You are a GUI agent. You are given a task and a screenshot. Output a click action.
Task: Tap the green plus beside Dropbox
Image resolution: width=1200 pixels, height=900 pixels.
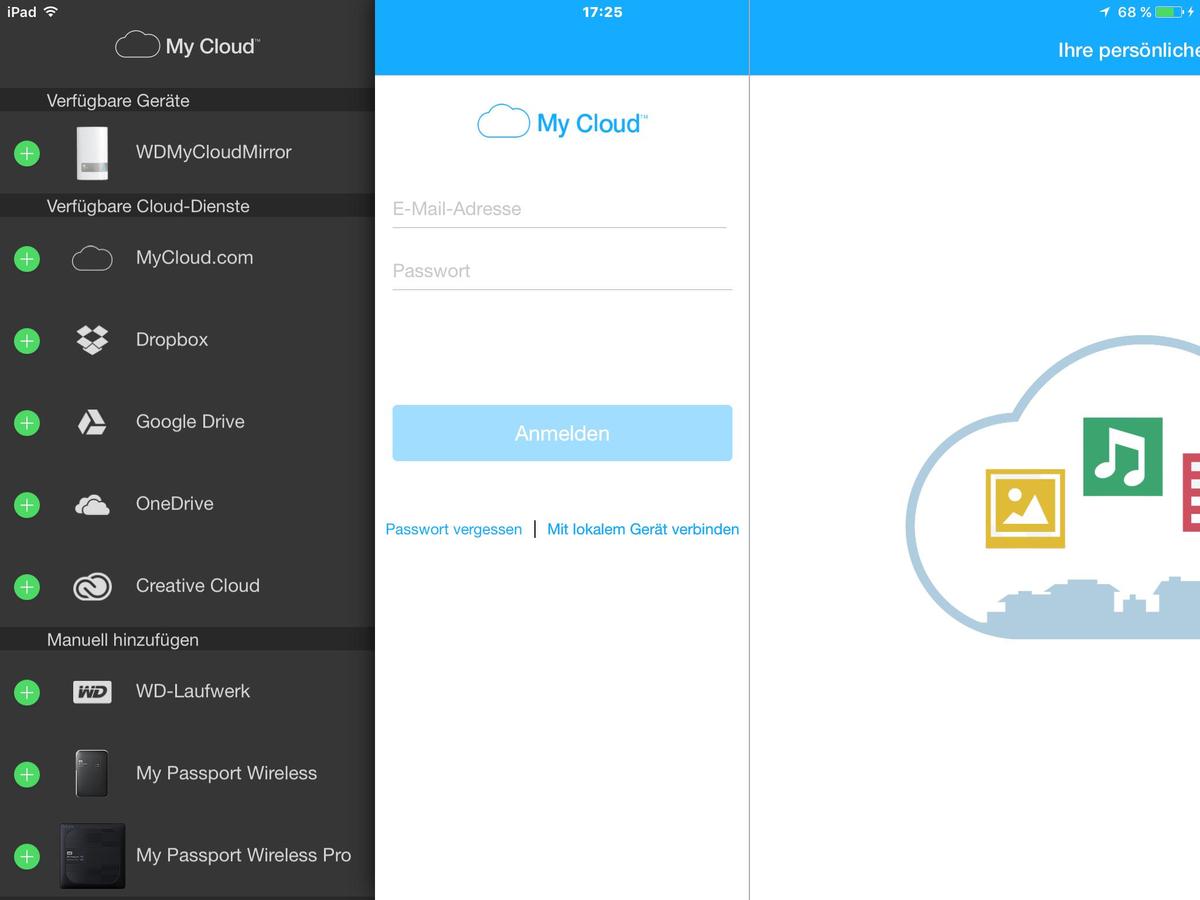point(27,341)
